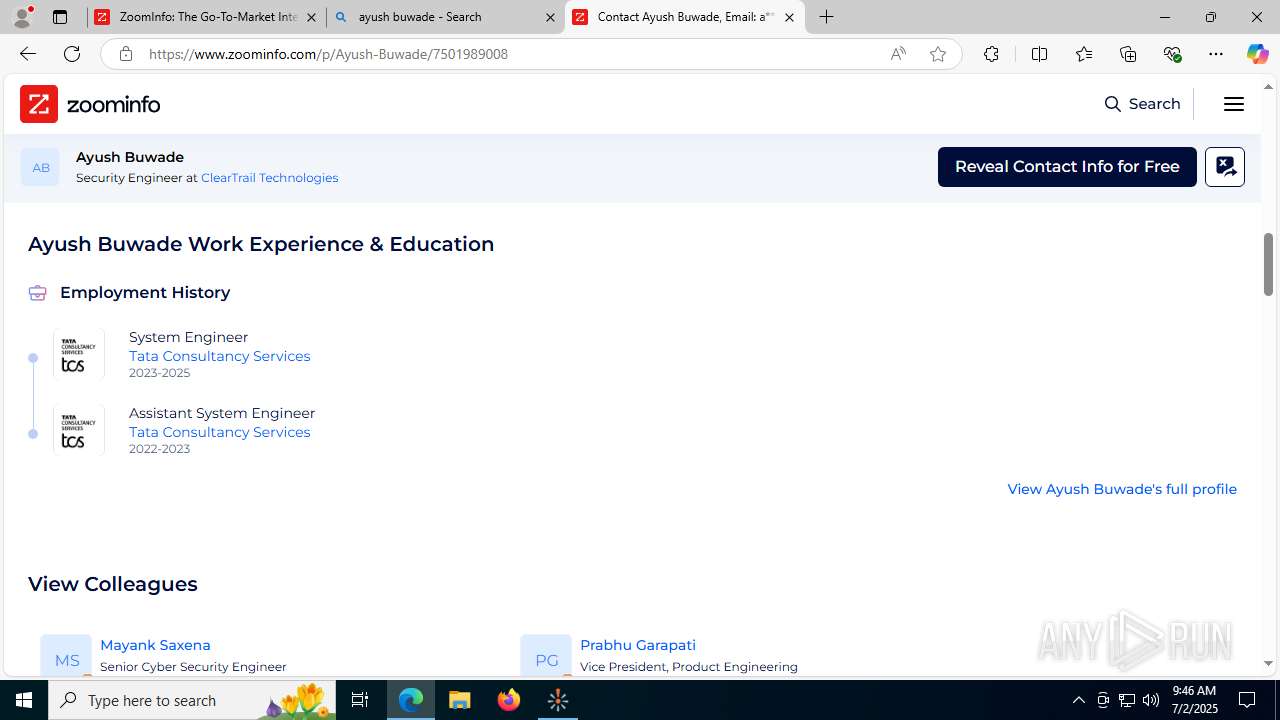View Ayush Buwade's full profile

click(1122, 489)
